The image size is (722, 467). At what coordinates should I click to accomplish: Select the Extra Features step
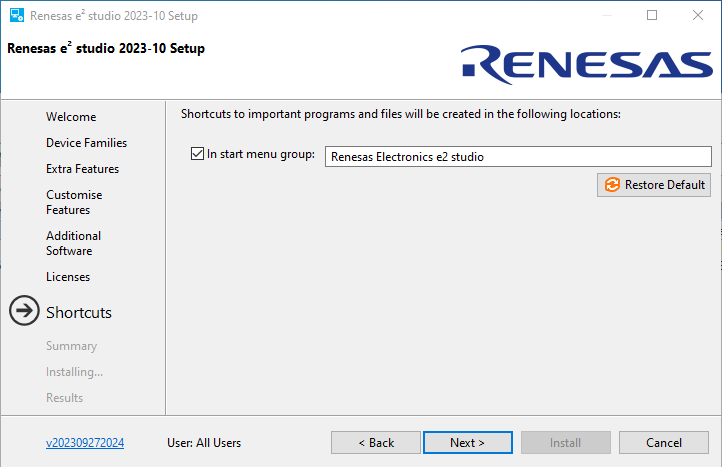tap(82, 169)
